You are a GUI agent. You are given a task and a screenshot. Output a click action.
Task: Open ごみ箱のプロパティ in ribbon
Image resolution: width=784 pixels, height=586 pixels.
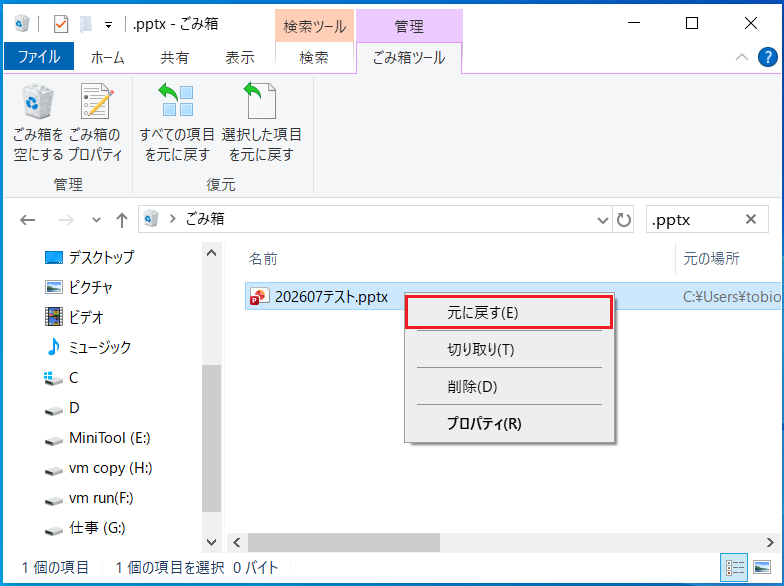[x=95, y=122]
